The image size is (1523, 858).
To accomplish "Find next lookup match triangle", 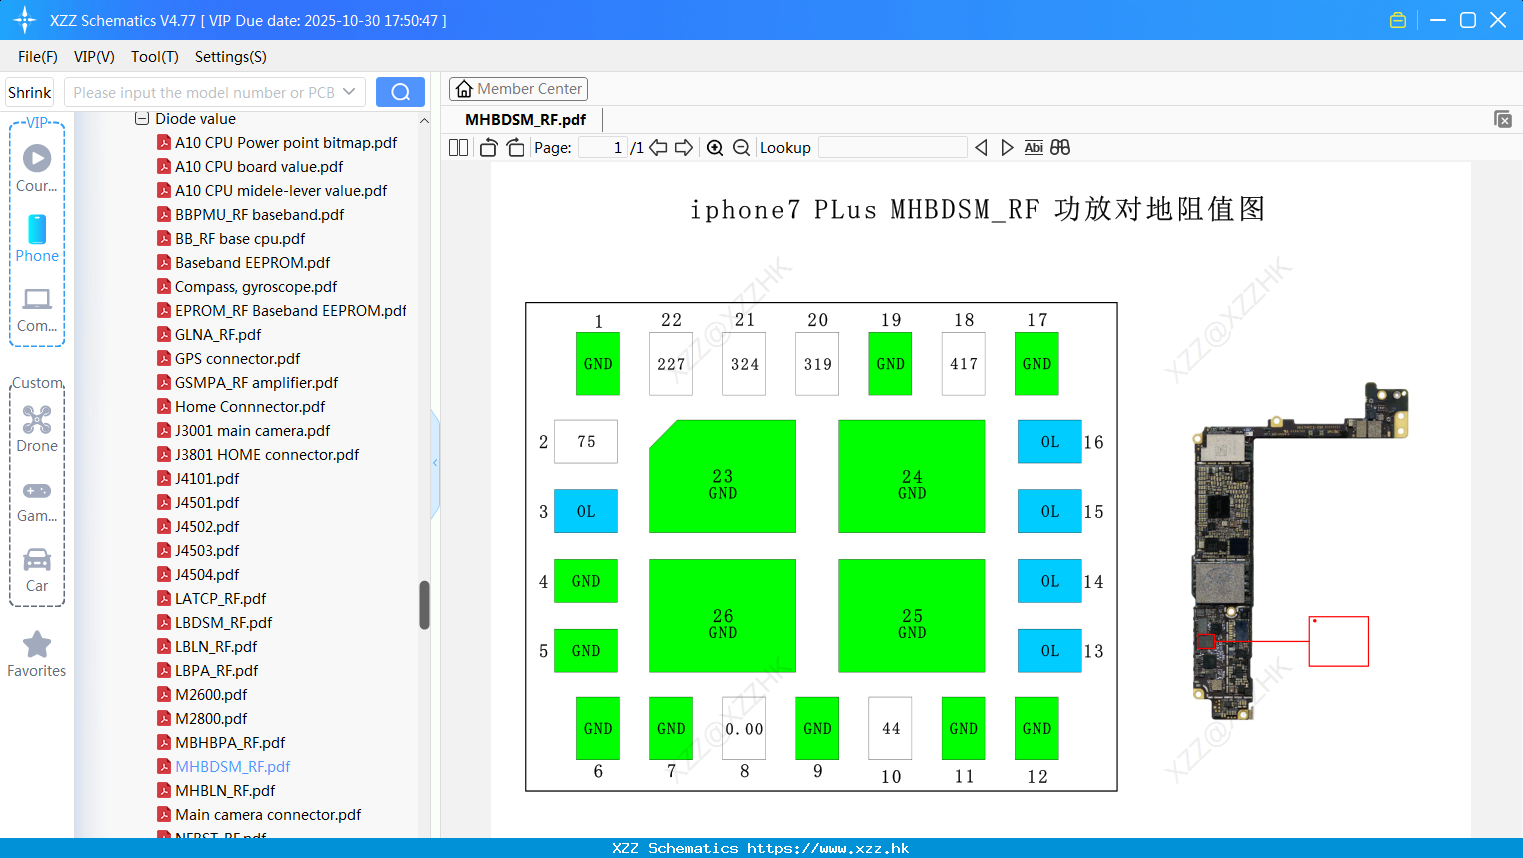I will 1007,148.
